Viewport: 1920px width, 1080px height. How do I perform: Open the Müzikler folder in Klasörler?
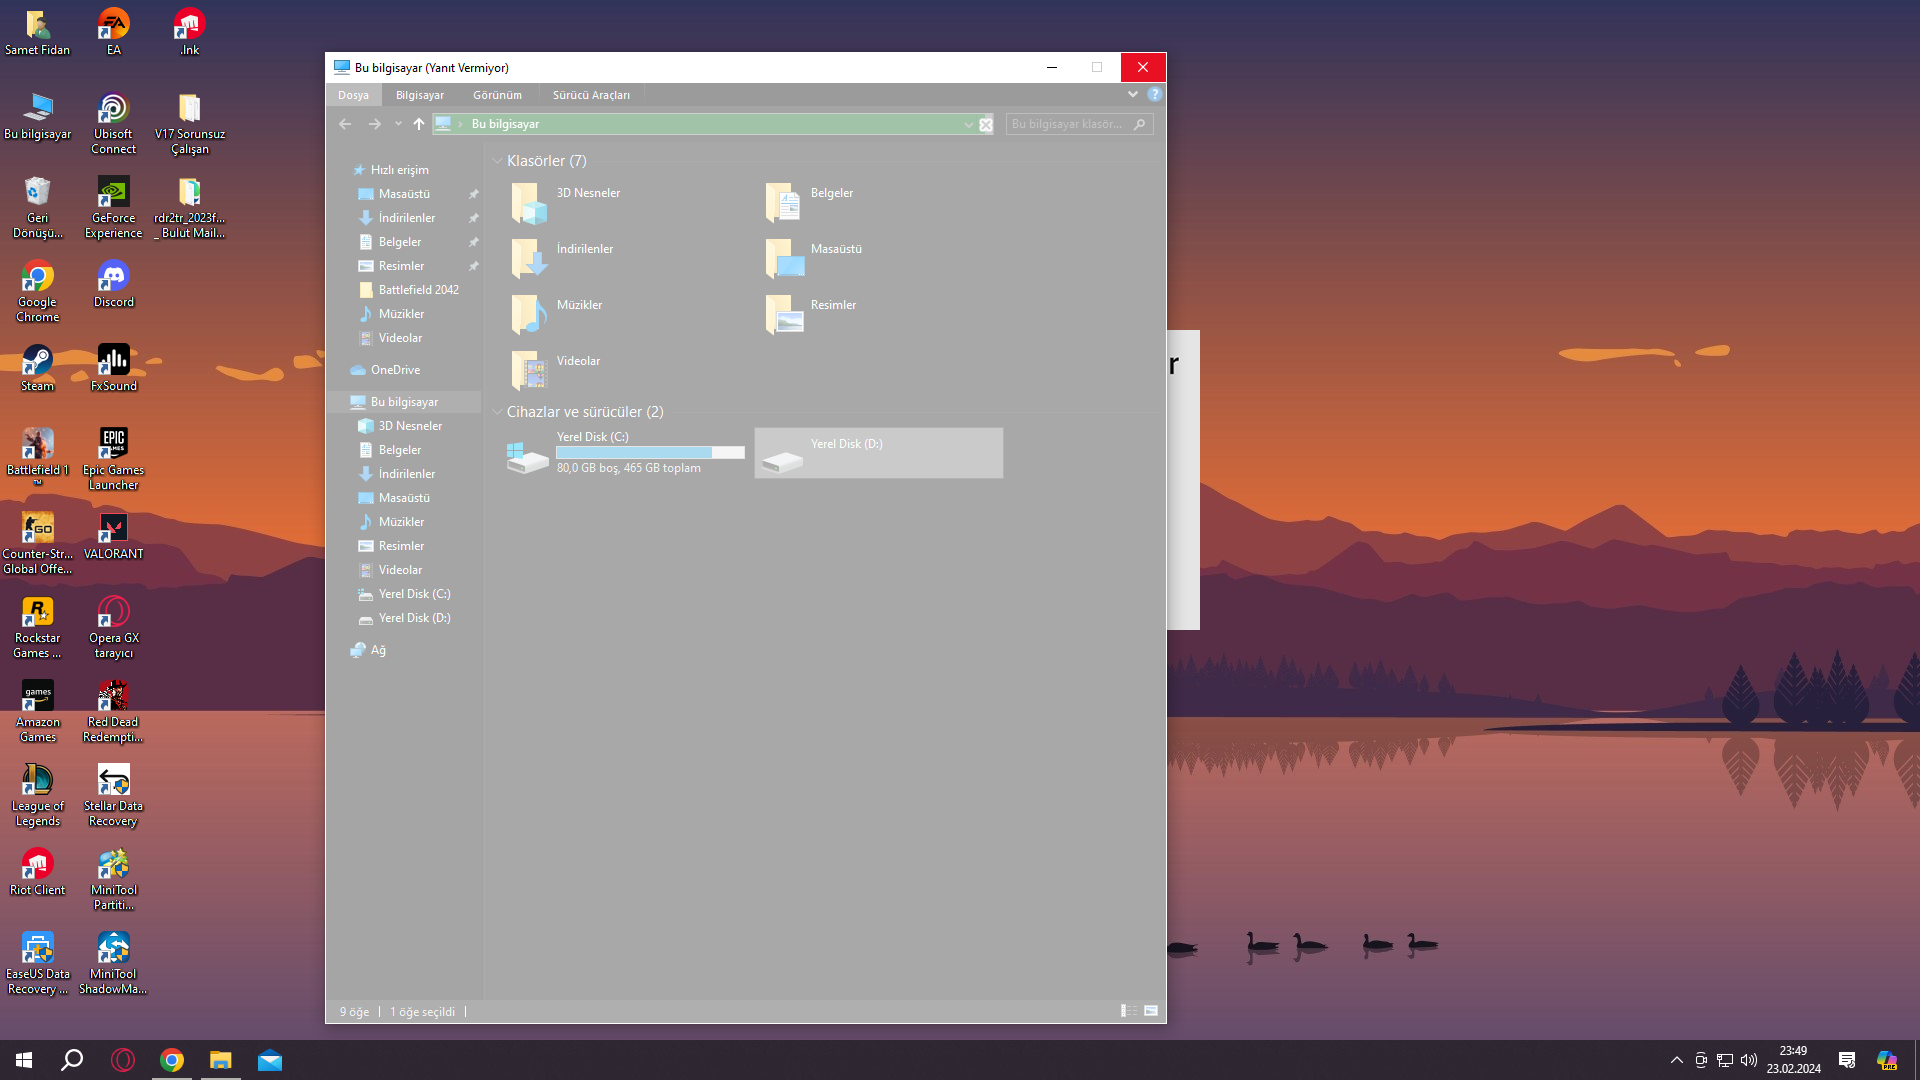[529, 315]
